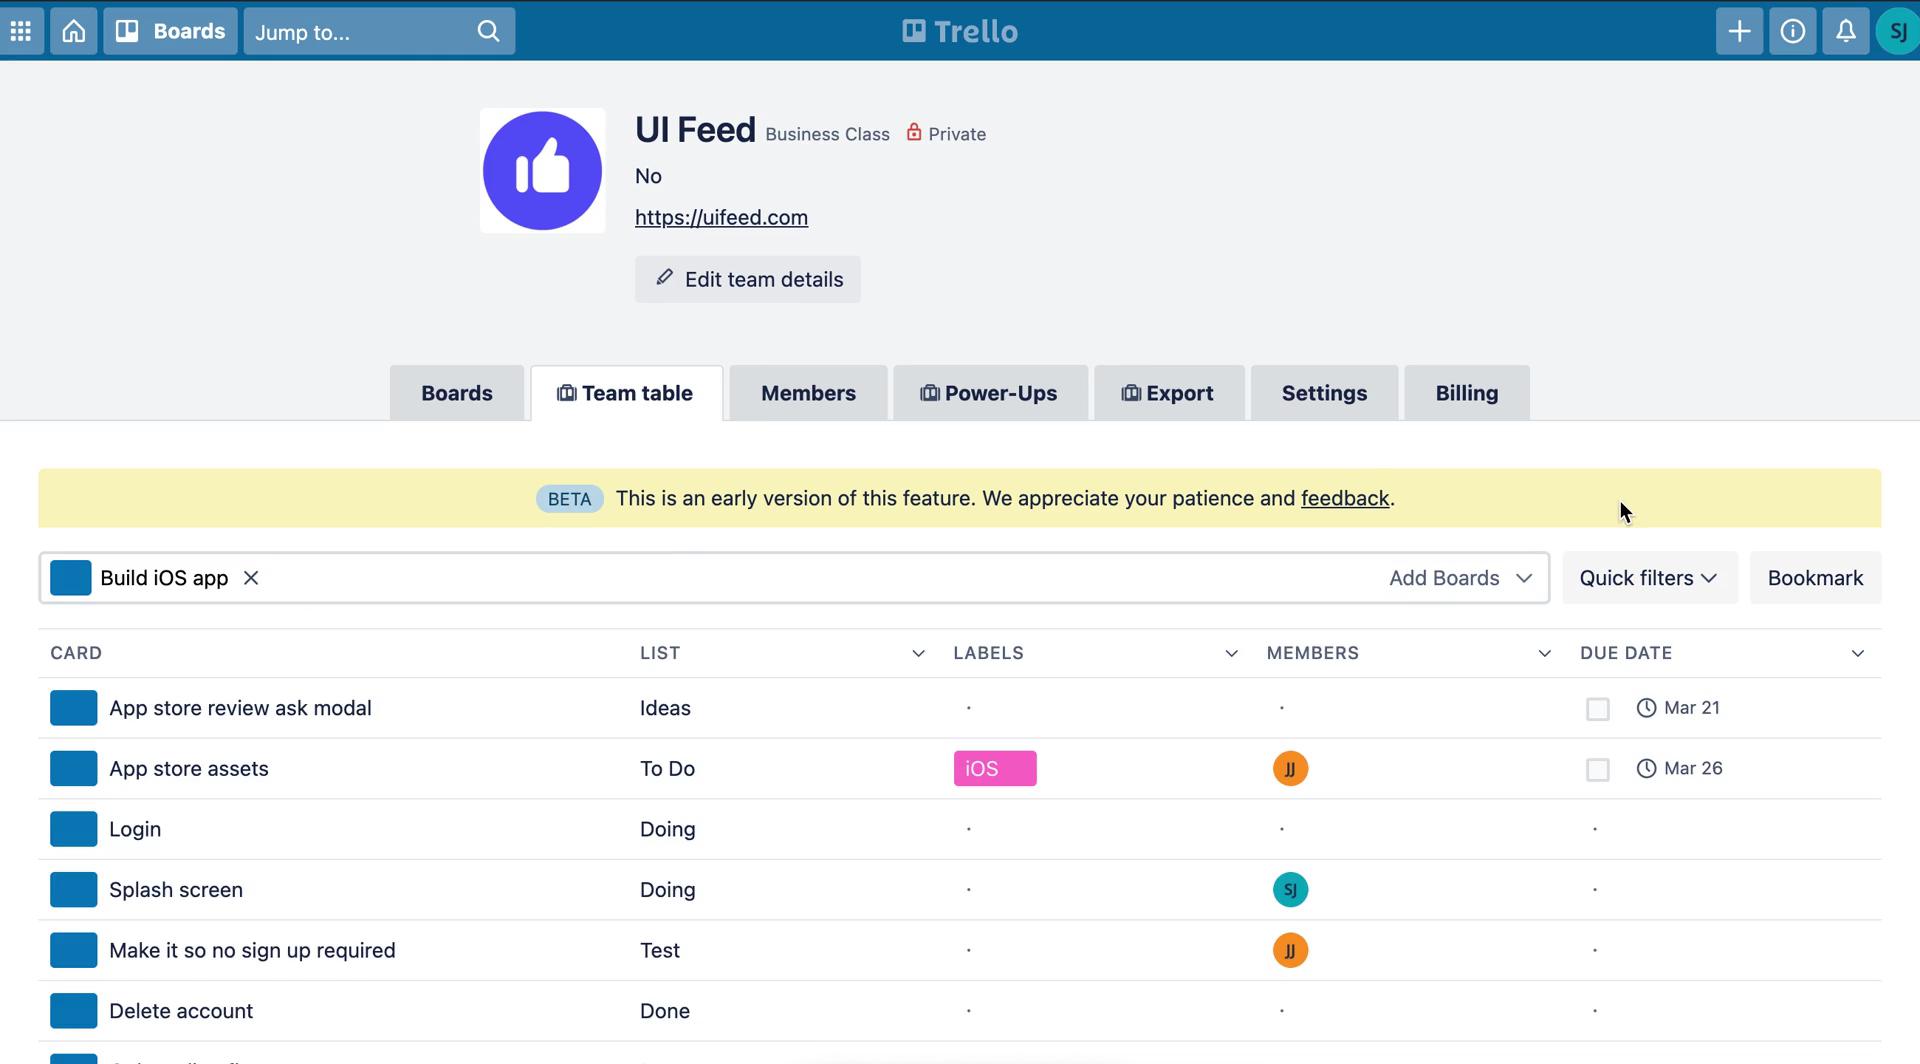
Task: Click board swatch beside Splash screen card
Action: (73, 890)
